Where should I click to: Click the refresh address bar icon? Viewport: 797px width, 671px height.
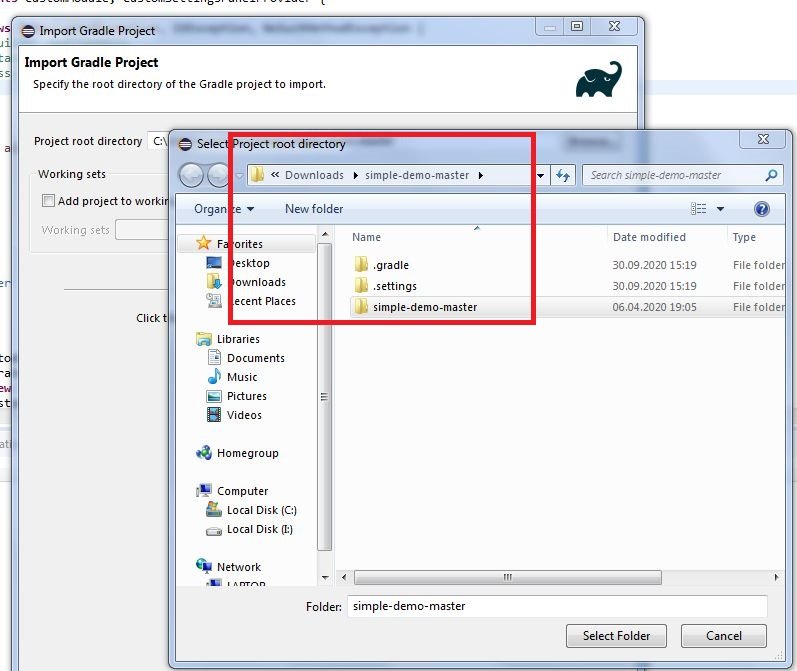point(563,175)
